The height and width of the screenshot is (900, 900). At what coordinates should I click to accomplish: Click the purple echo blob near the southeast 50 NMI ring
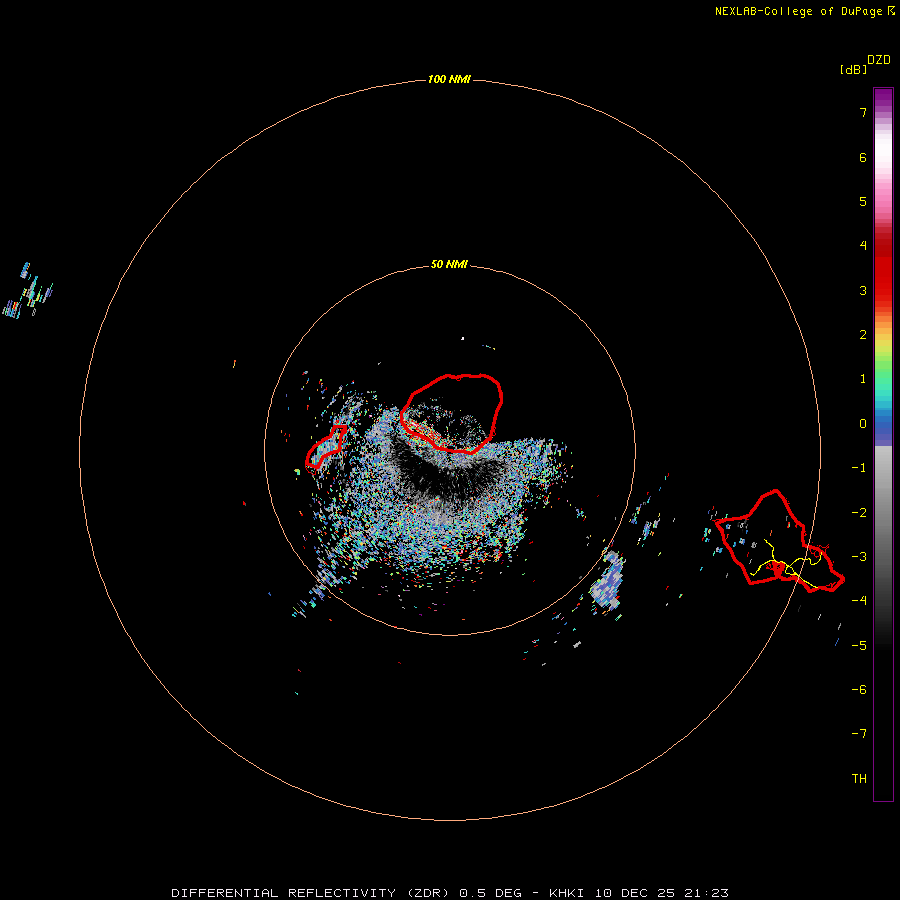[607, 581]
